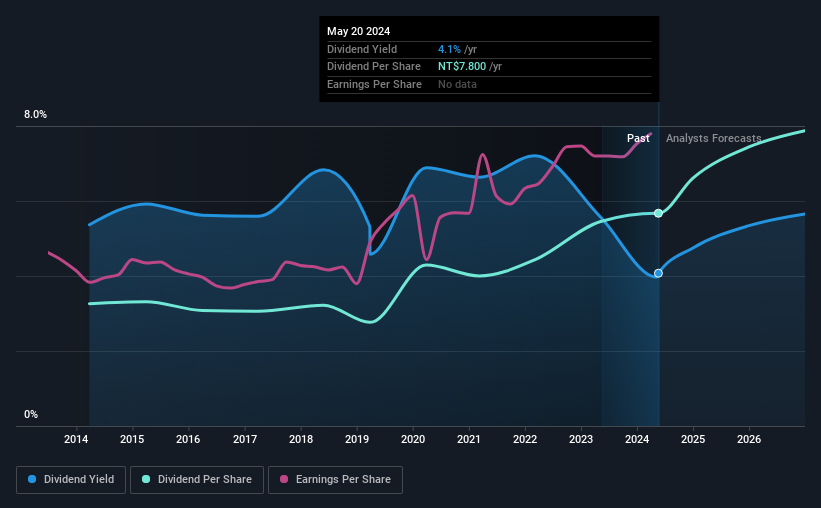Click the Past section label
Screen dimensions: 821x508
point(638,138)
